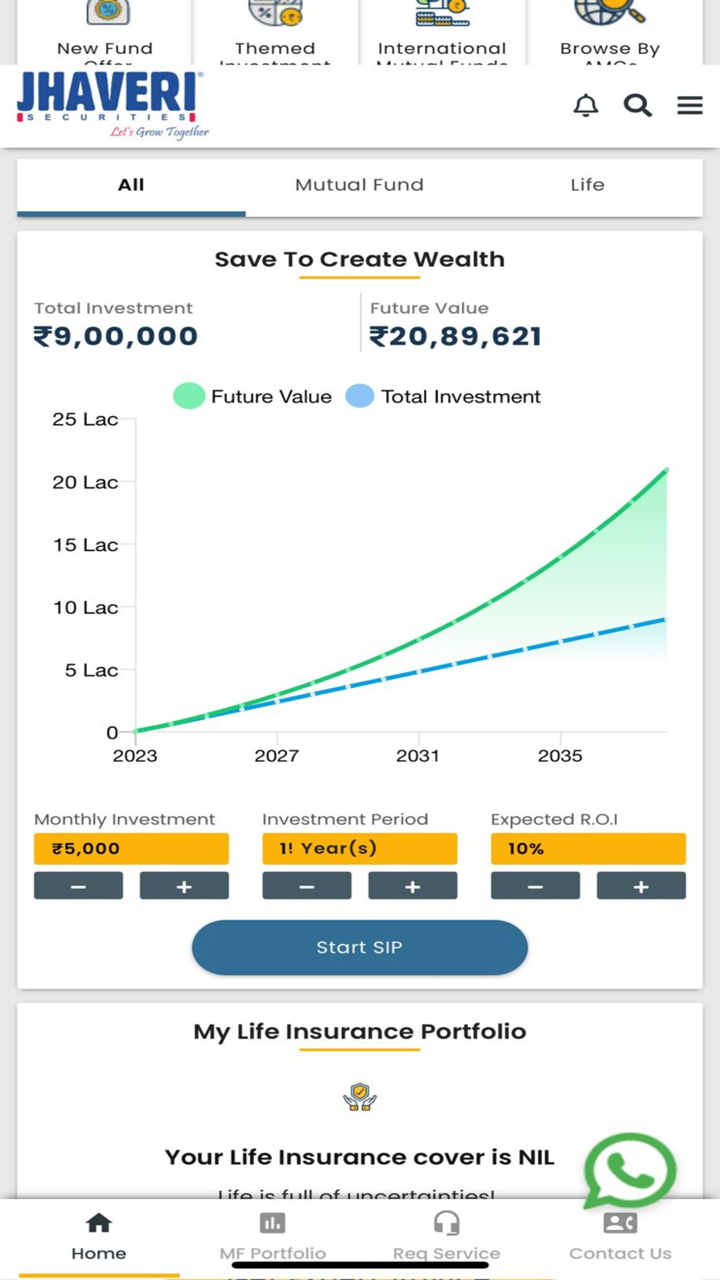The width and height of the screenshot is (720, 1280).
Task: Open the notifications bell icon
Action: [586, 105]
